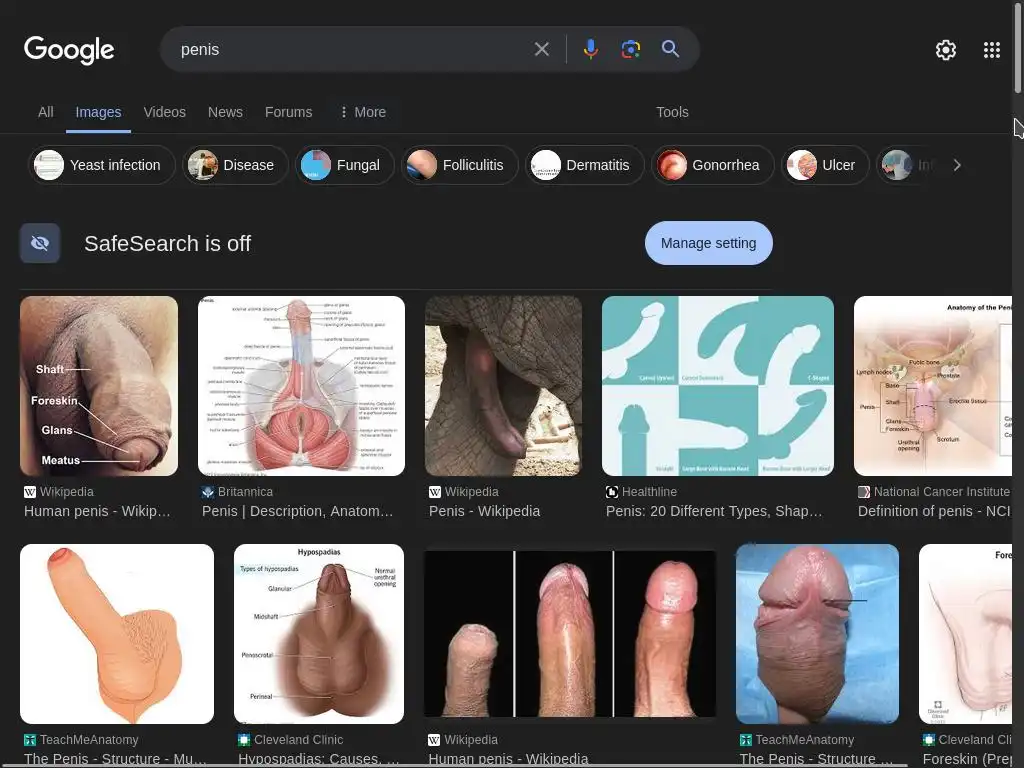Click the Google logo
This screenshot has width=1024, height=768.
click(x=69, y=50)
